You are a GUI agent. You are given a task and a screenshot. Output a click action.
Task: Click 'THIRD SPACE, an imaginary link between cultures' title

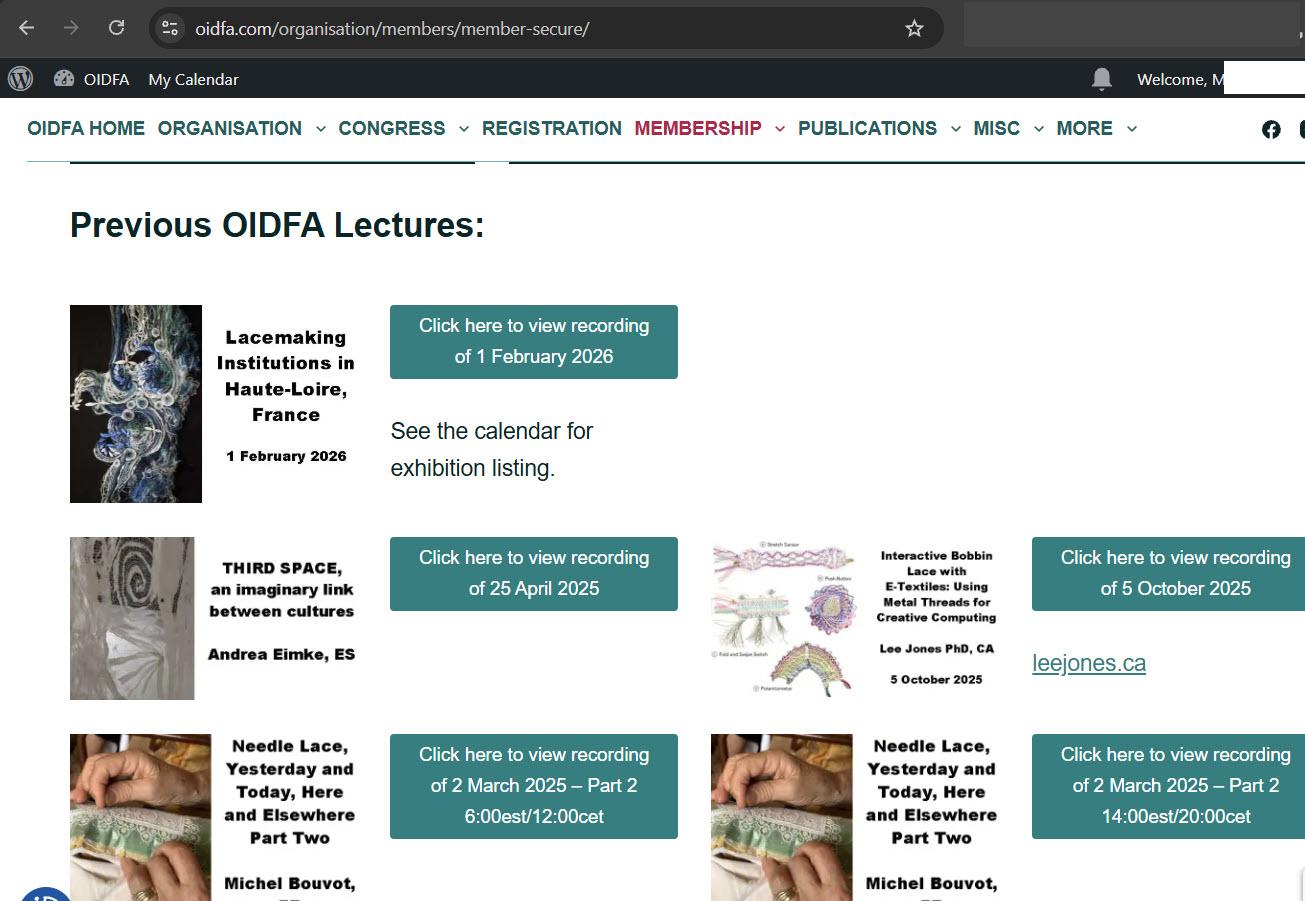point(282,589)
